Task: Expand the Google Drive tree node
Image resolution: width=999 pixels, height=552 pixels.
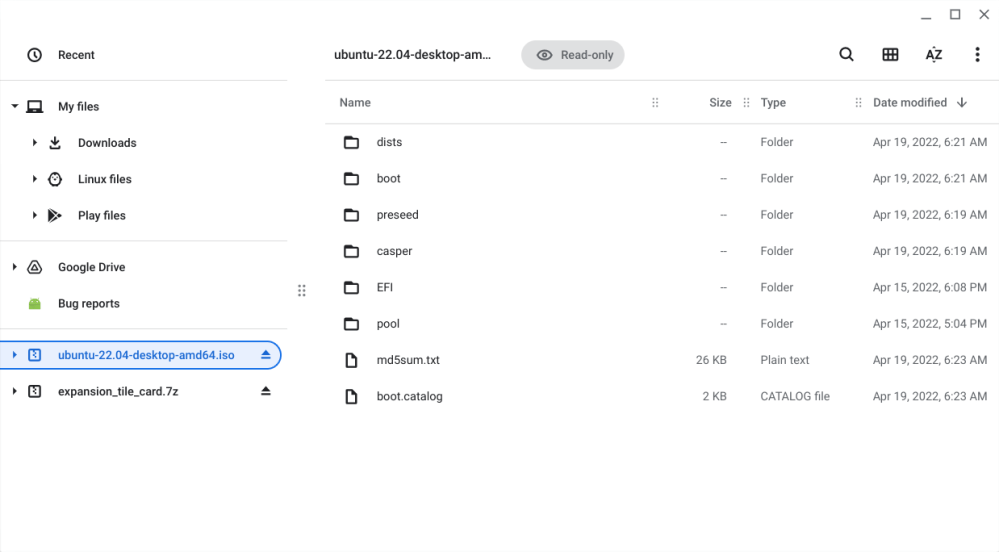Action: 15,267
